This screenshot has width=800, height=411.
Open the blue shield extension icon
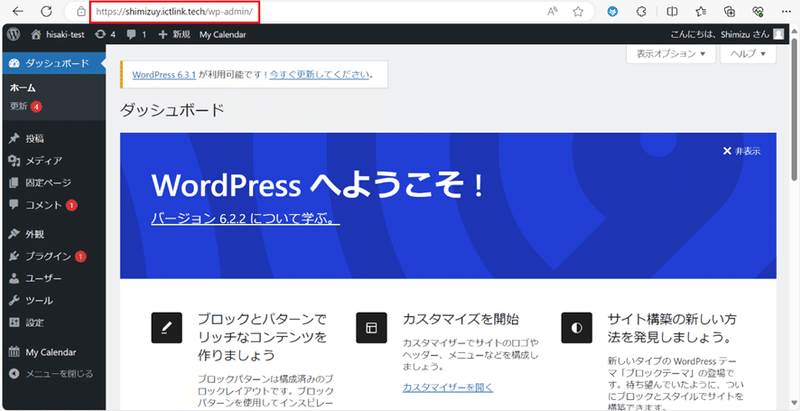point(613,11)
